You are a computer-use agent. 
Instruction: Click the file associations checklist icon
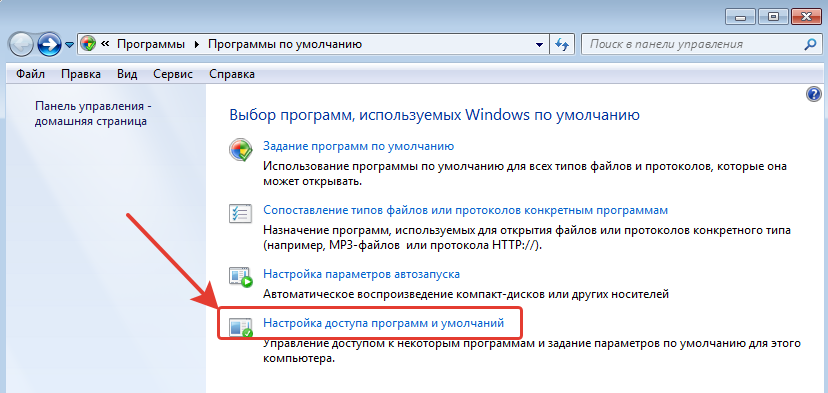click(x=241, y=212)
